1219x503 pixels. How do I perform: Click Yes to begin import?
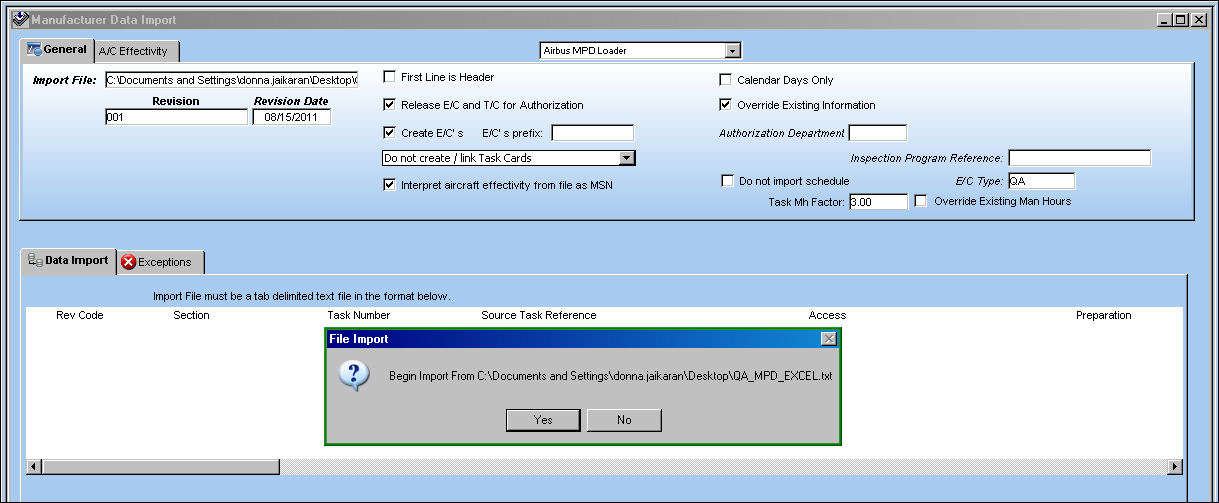pos(543,420)
